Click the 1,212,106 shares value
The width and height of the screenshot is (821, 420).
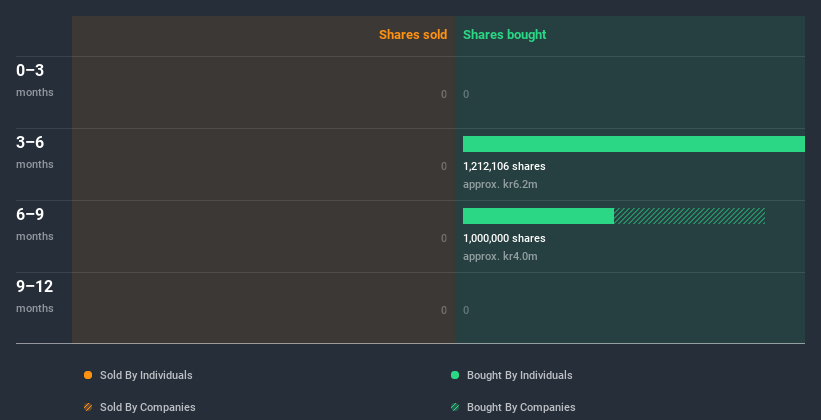[x=504, y=166]
